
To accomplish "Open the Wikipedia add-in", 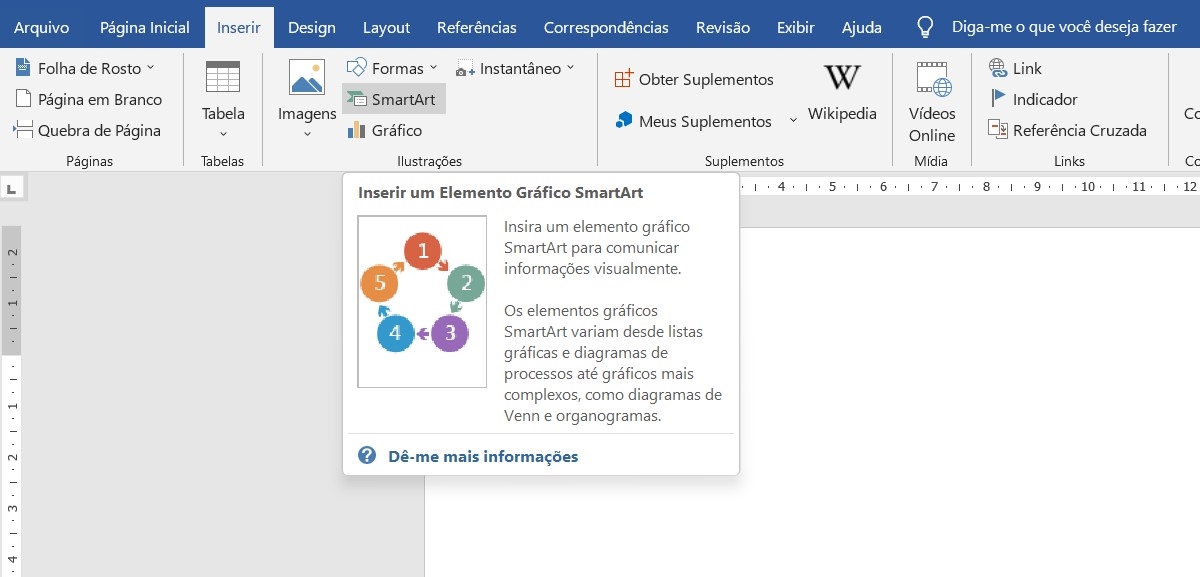I will (842, 92).
